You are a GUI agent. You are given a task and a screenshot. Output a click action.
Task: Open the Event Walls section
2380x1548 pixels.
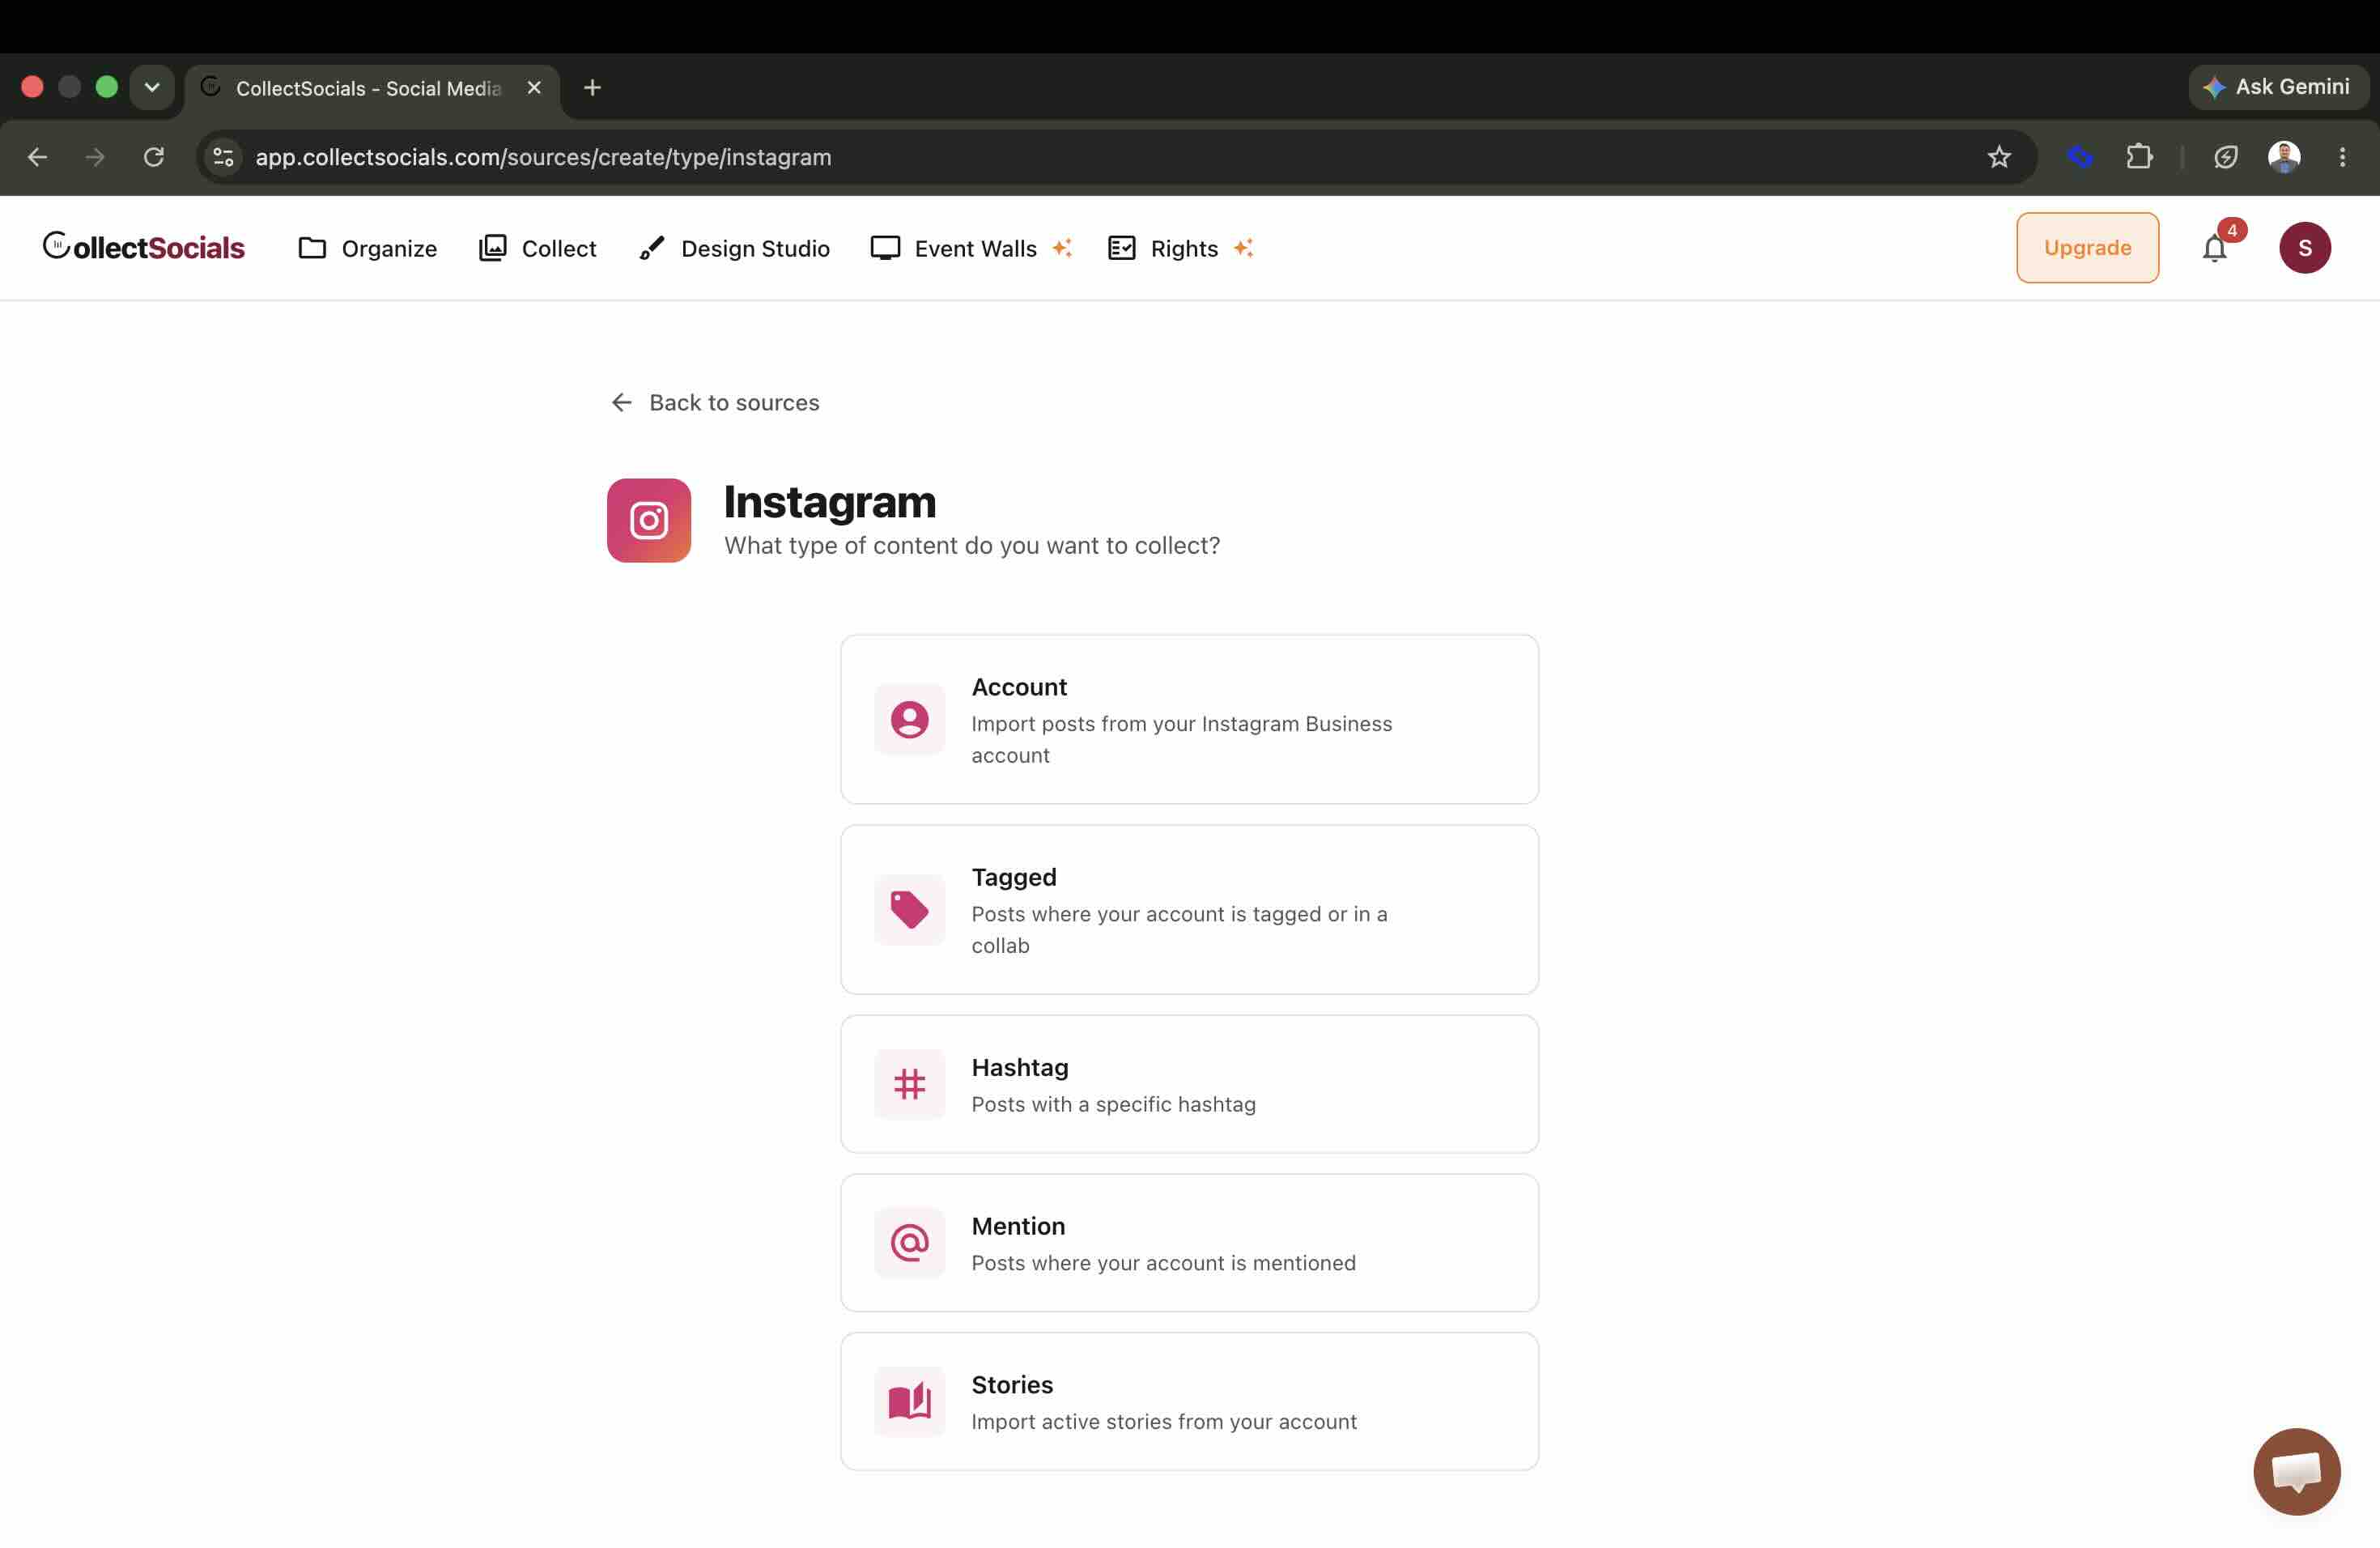point(971,248)
